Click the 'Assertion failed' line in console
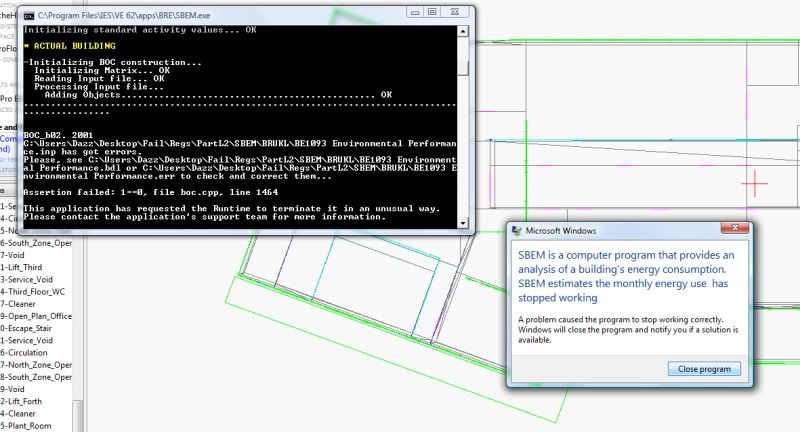The image size is (800, 432). click(x=151, y=192)
